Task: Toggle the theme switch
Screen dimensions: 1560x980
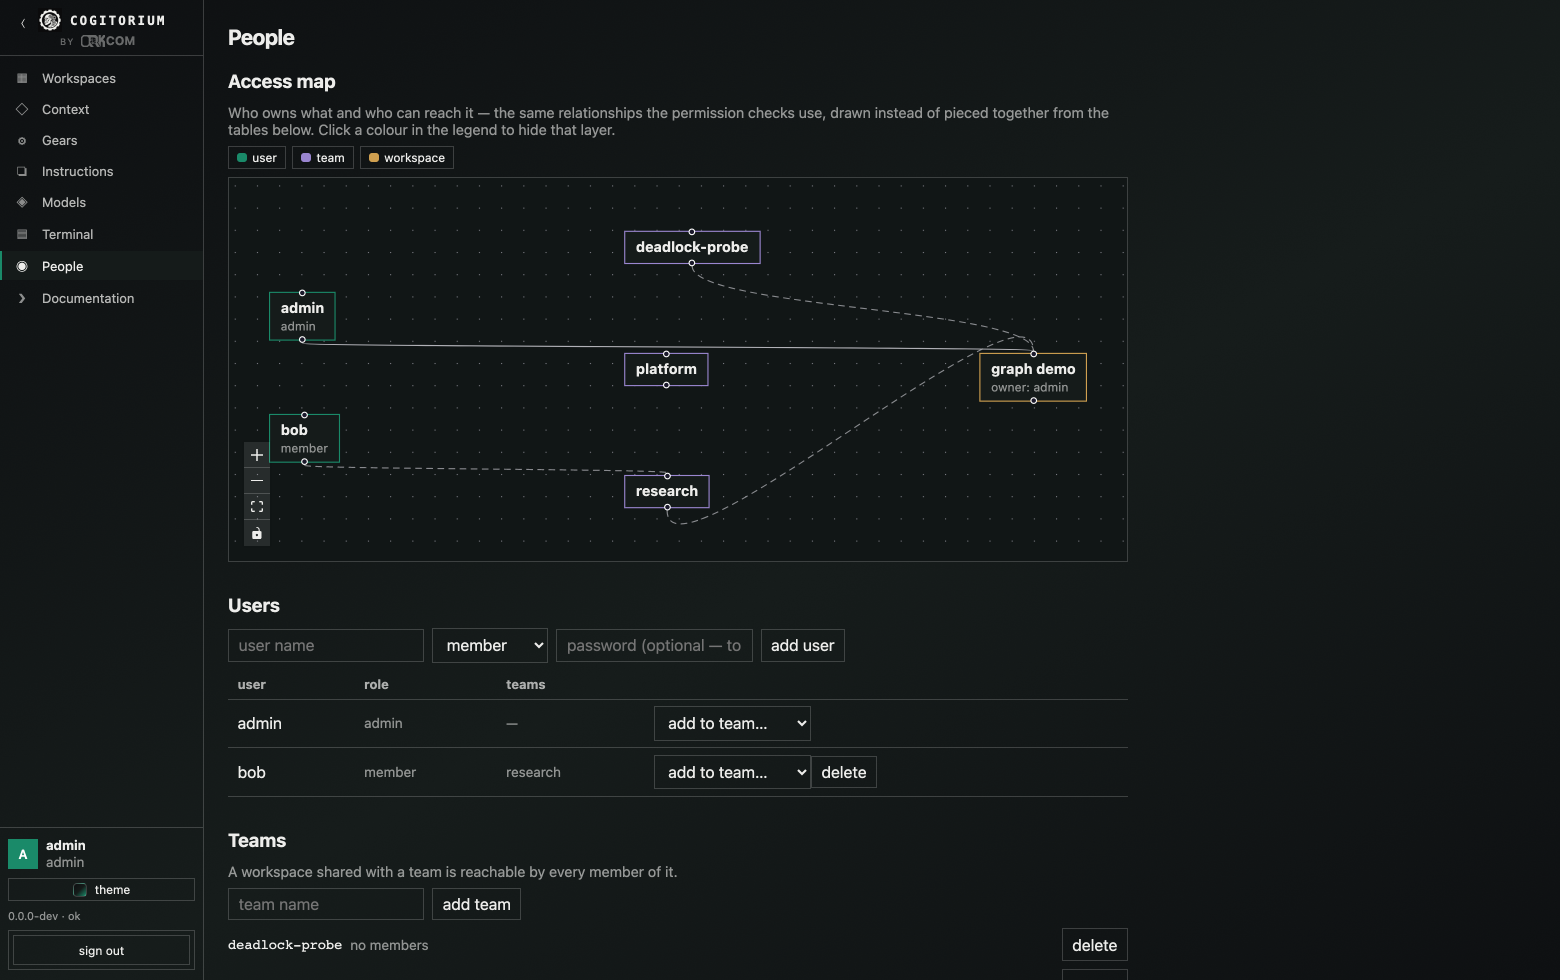Action: 101,890
